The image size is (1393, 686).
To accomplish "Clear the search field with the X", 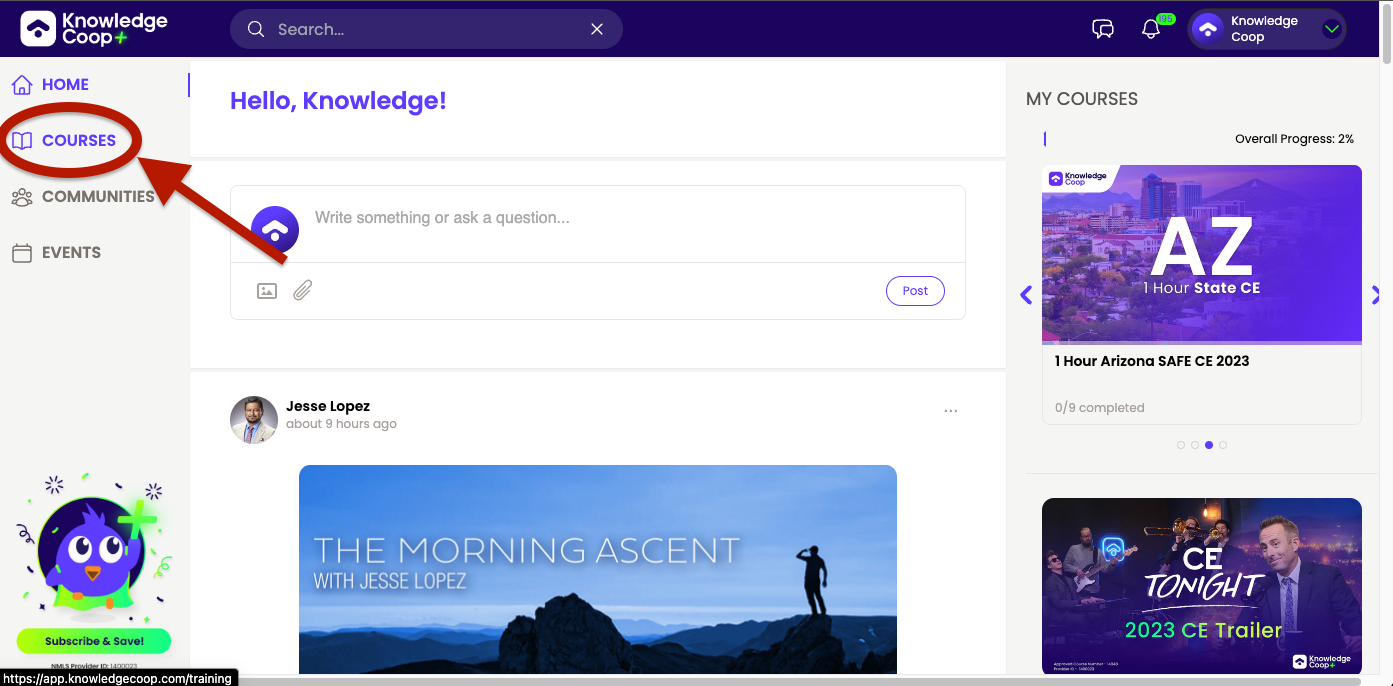I will [x=597, y=29].
